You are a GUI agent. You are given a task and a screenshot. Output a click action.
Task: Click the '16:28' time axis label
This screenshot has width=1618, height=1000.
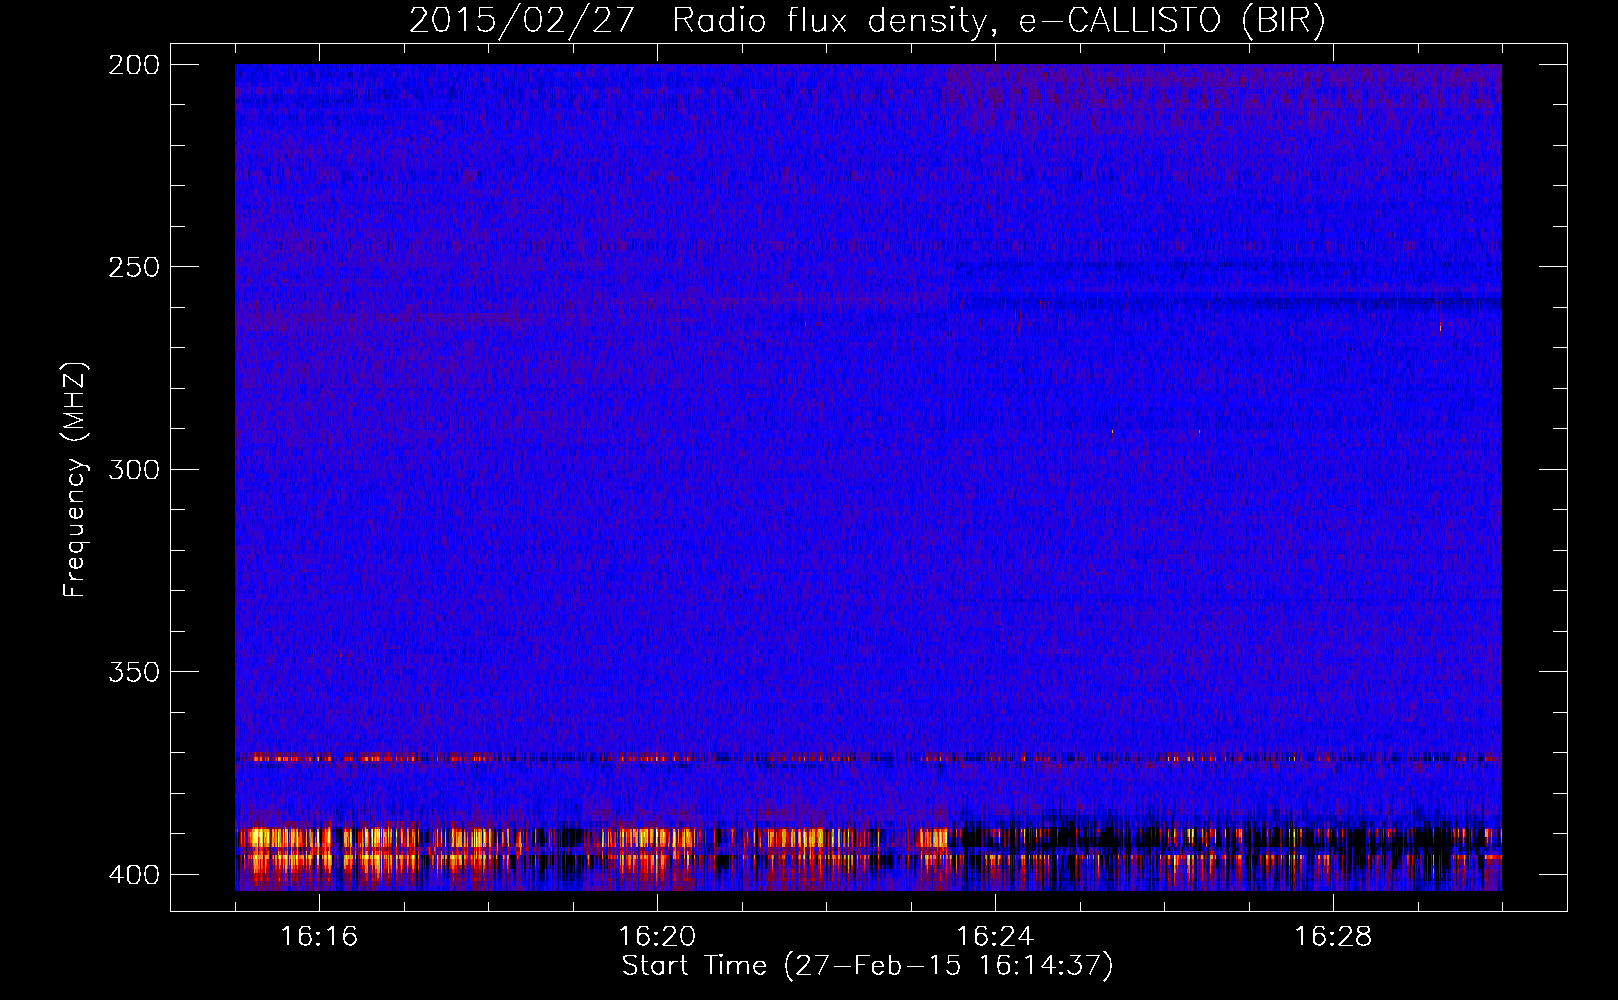pos(1333,936)
